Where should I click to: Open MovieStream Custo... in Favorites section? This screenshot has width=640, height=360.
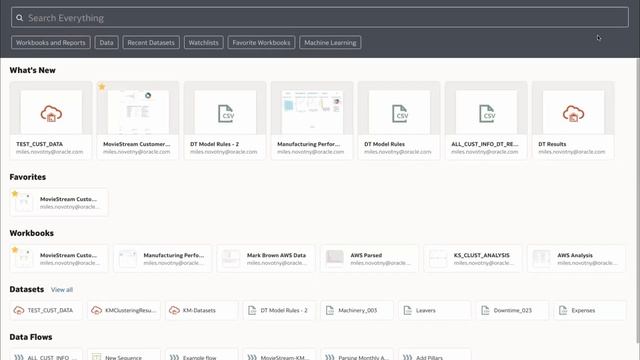point(59,202)
